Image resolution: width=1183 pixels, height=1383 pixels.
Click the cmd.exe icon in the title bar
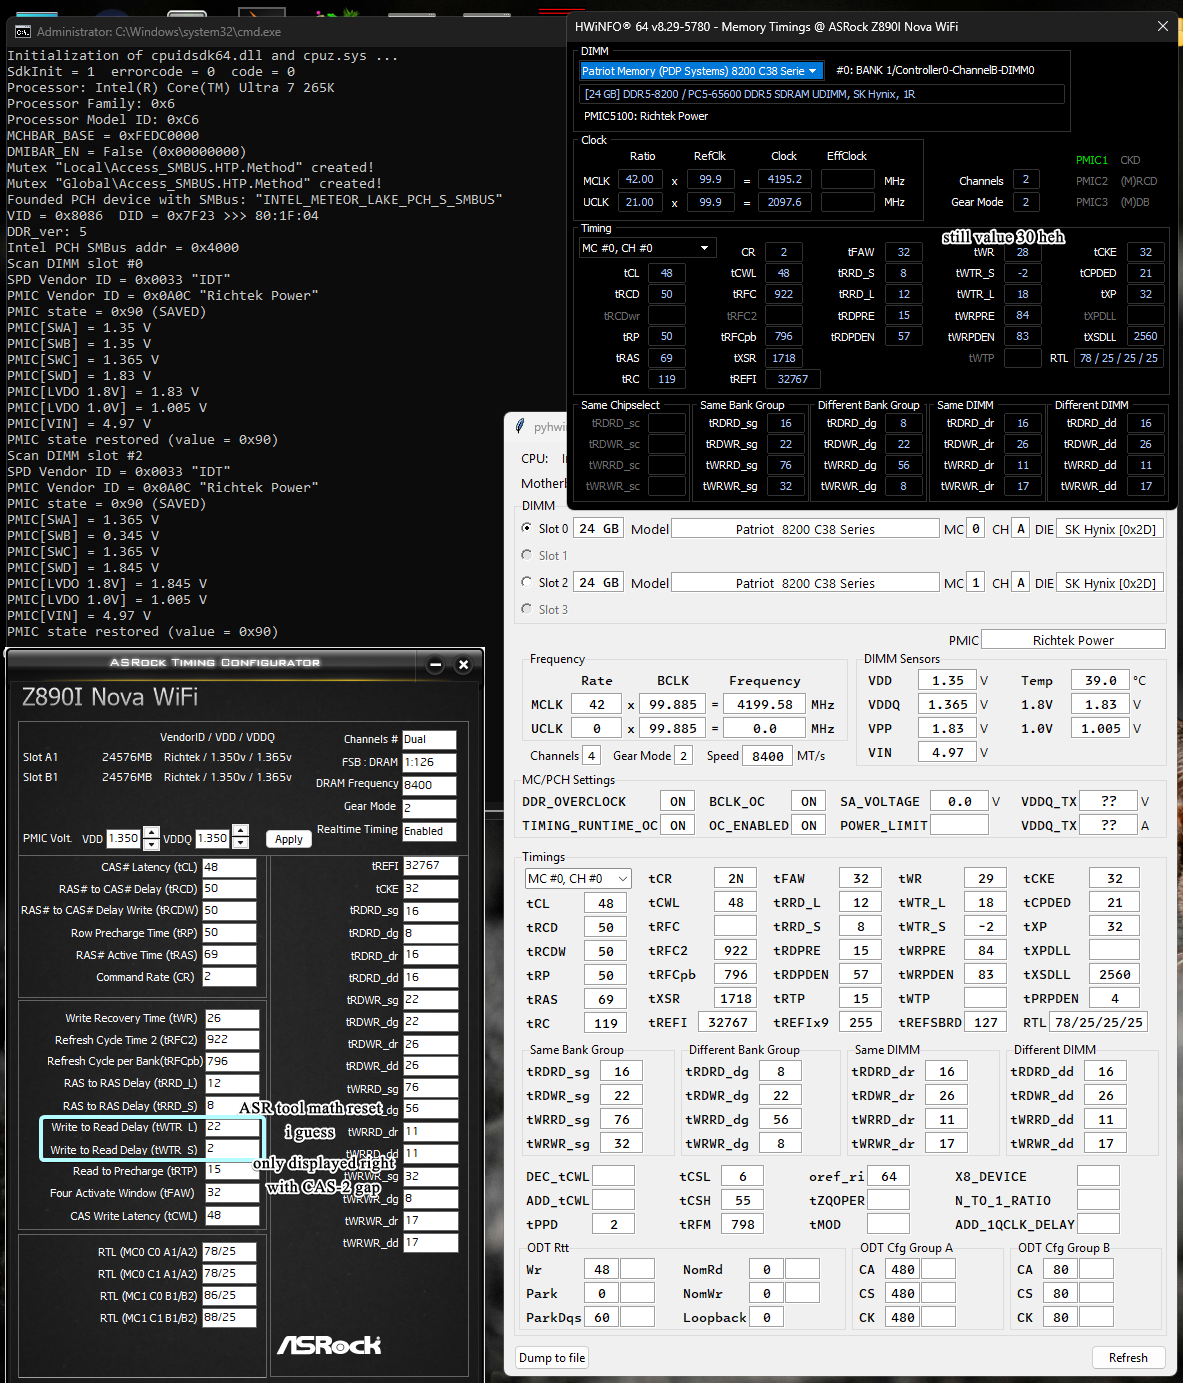(22, 32)
